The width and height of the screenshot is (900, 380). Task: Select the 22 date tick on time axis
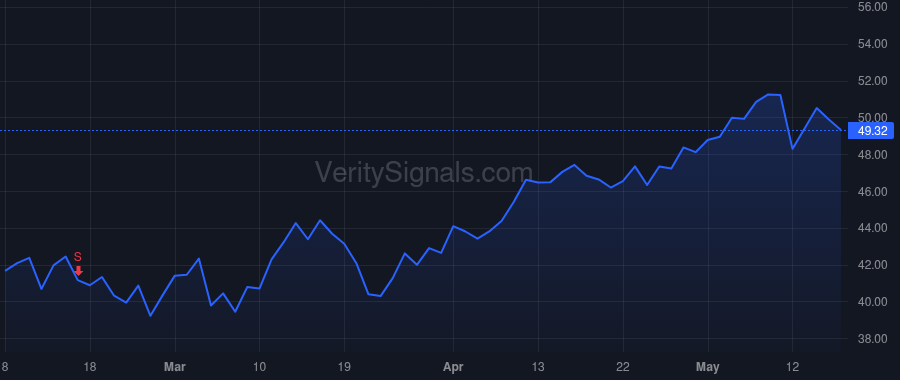623,366
